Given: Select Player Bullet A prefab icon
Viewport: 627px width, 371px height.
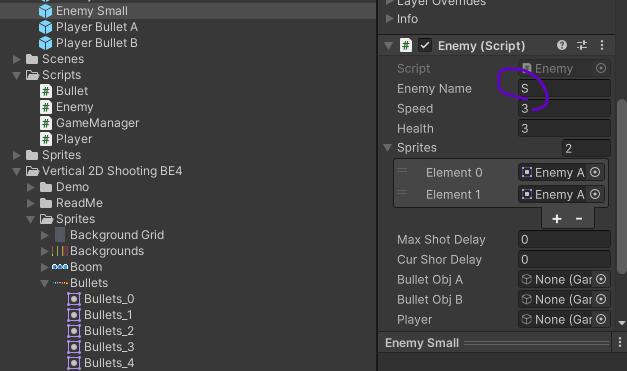Looking at the screenshot, I should (x=46, y=27).
